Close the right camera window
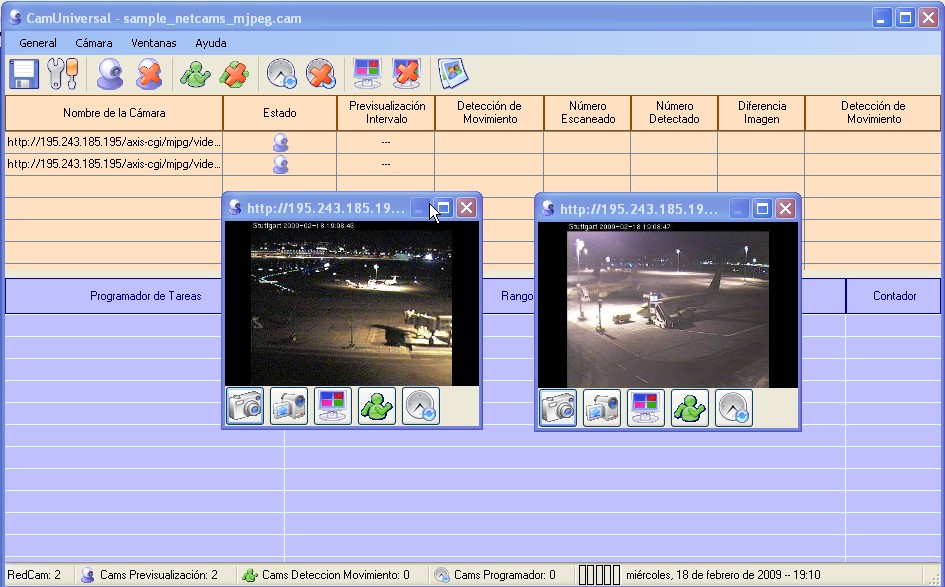This screenshot has width=945, height=587. coord(785,209)
